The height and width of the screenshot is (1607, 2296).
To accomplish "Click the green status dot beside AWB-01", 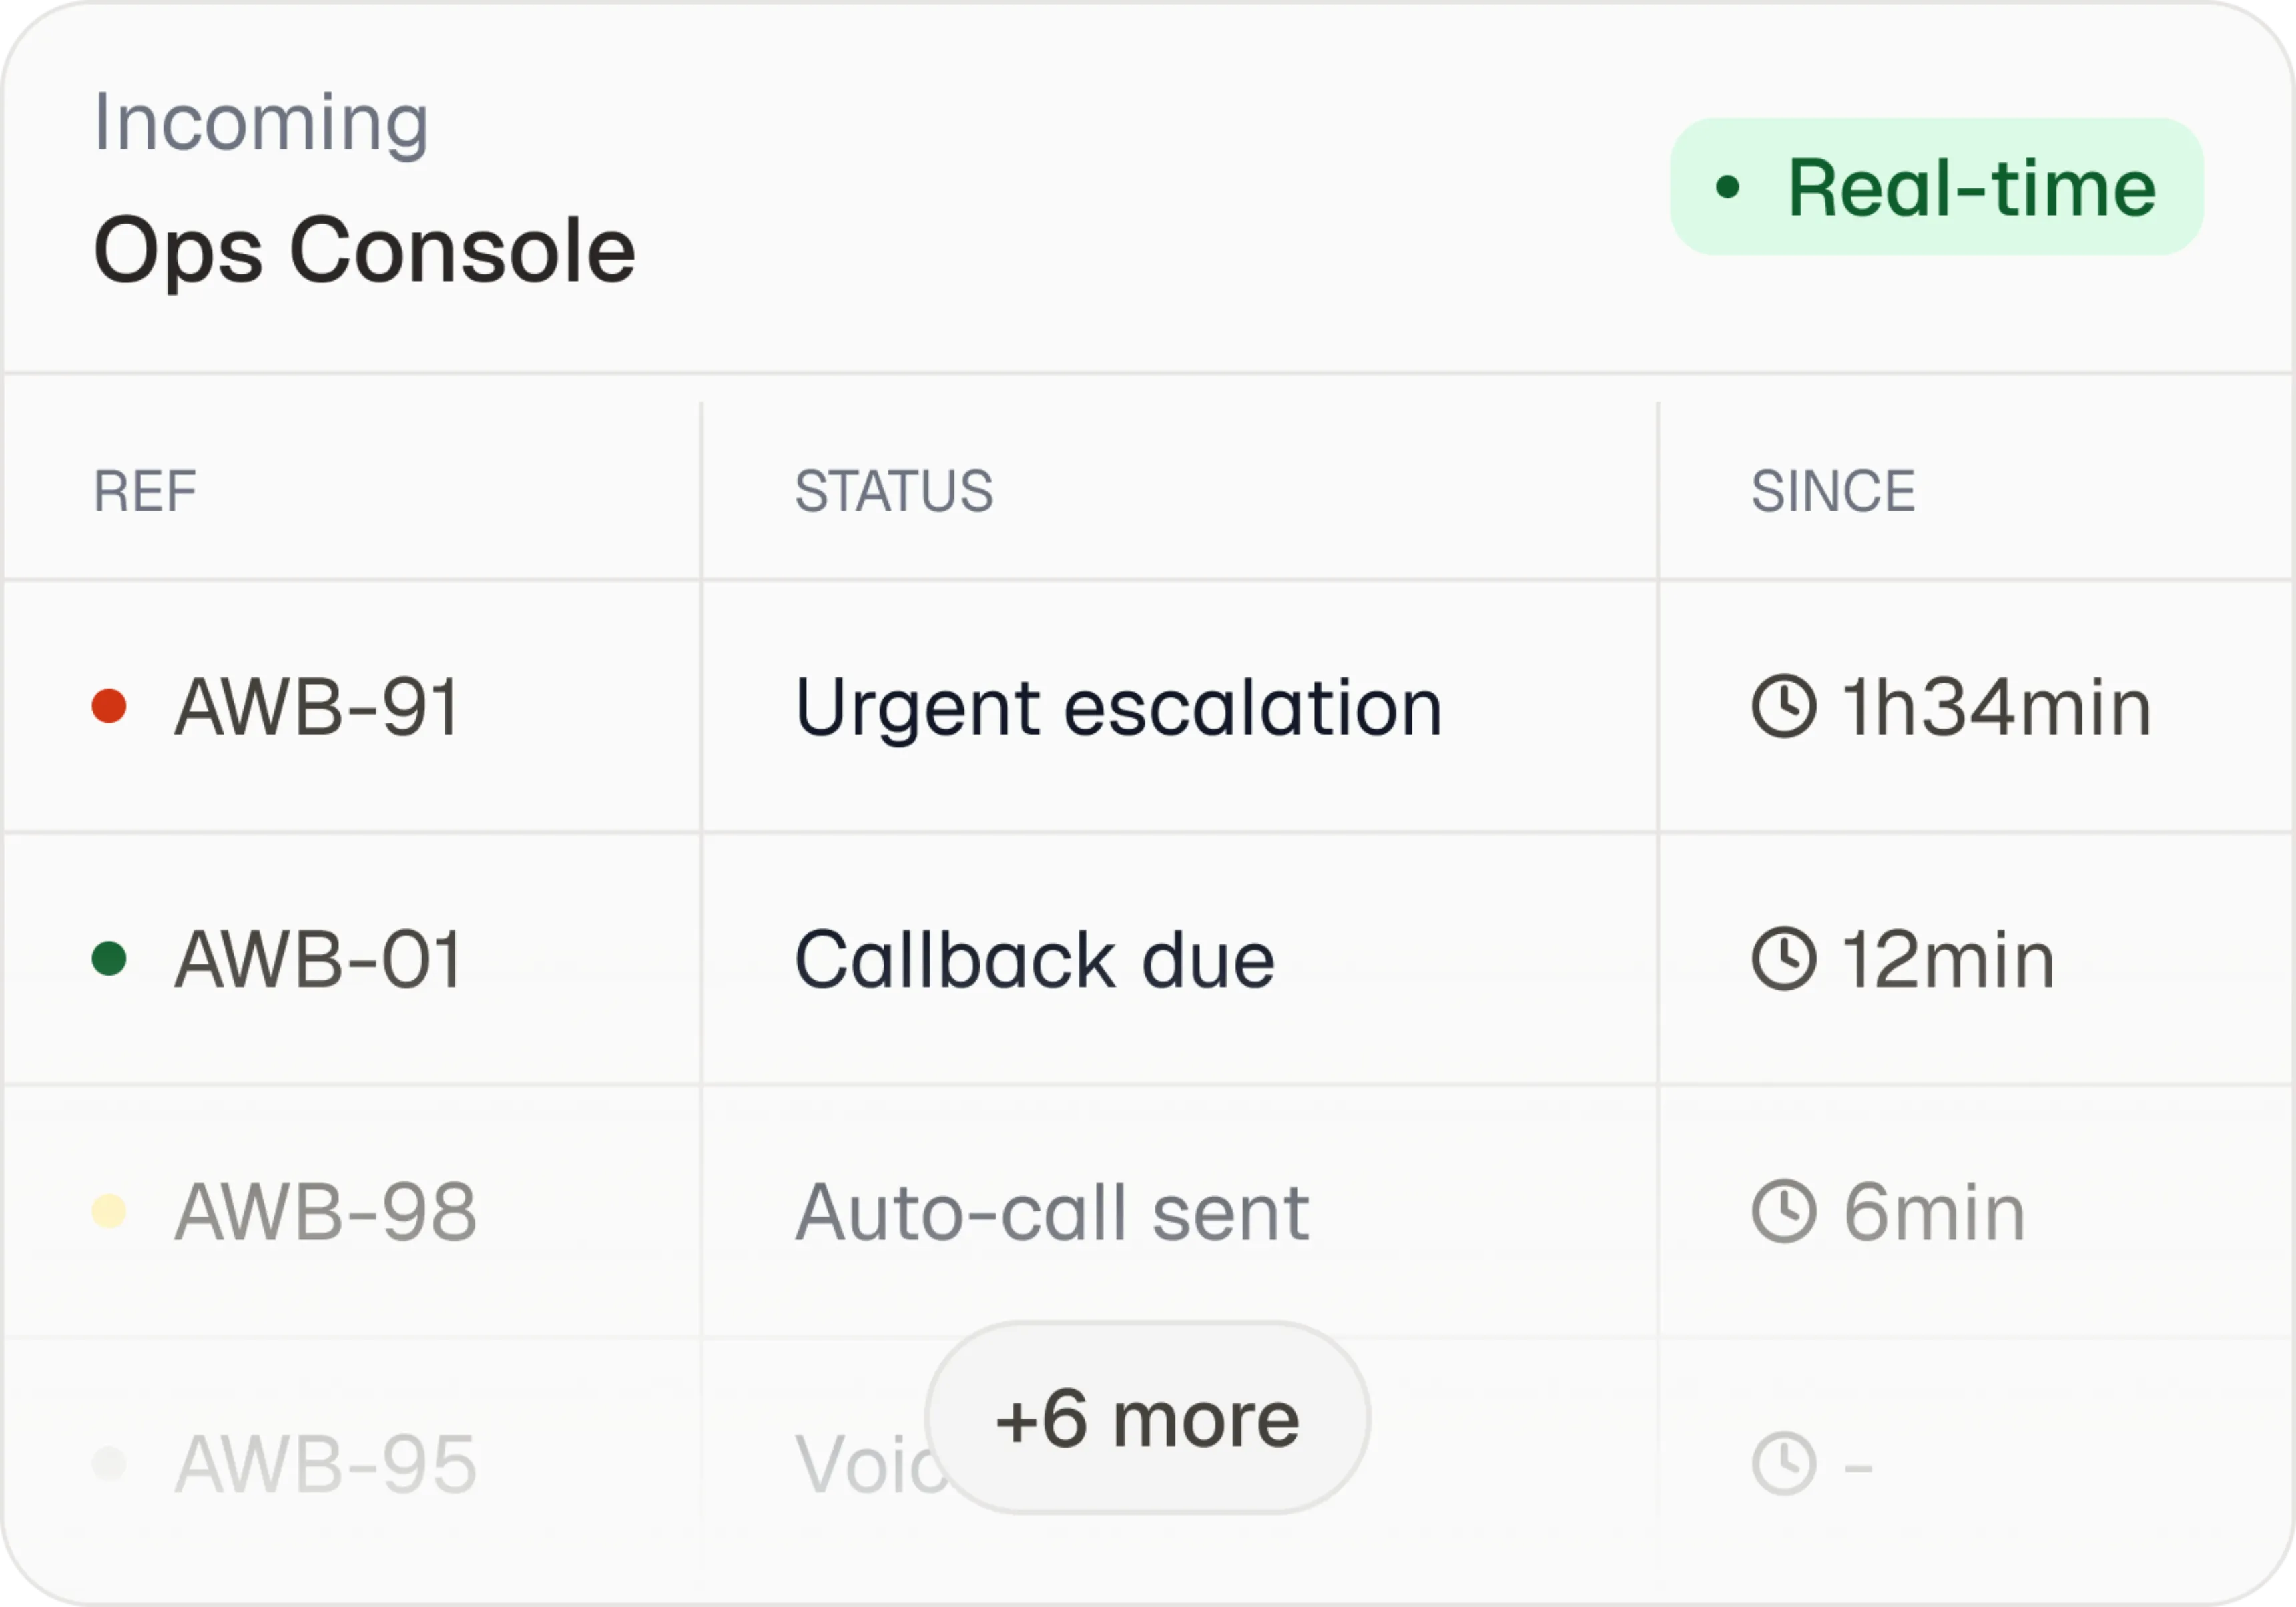I will [x=109, y=958].
